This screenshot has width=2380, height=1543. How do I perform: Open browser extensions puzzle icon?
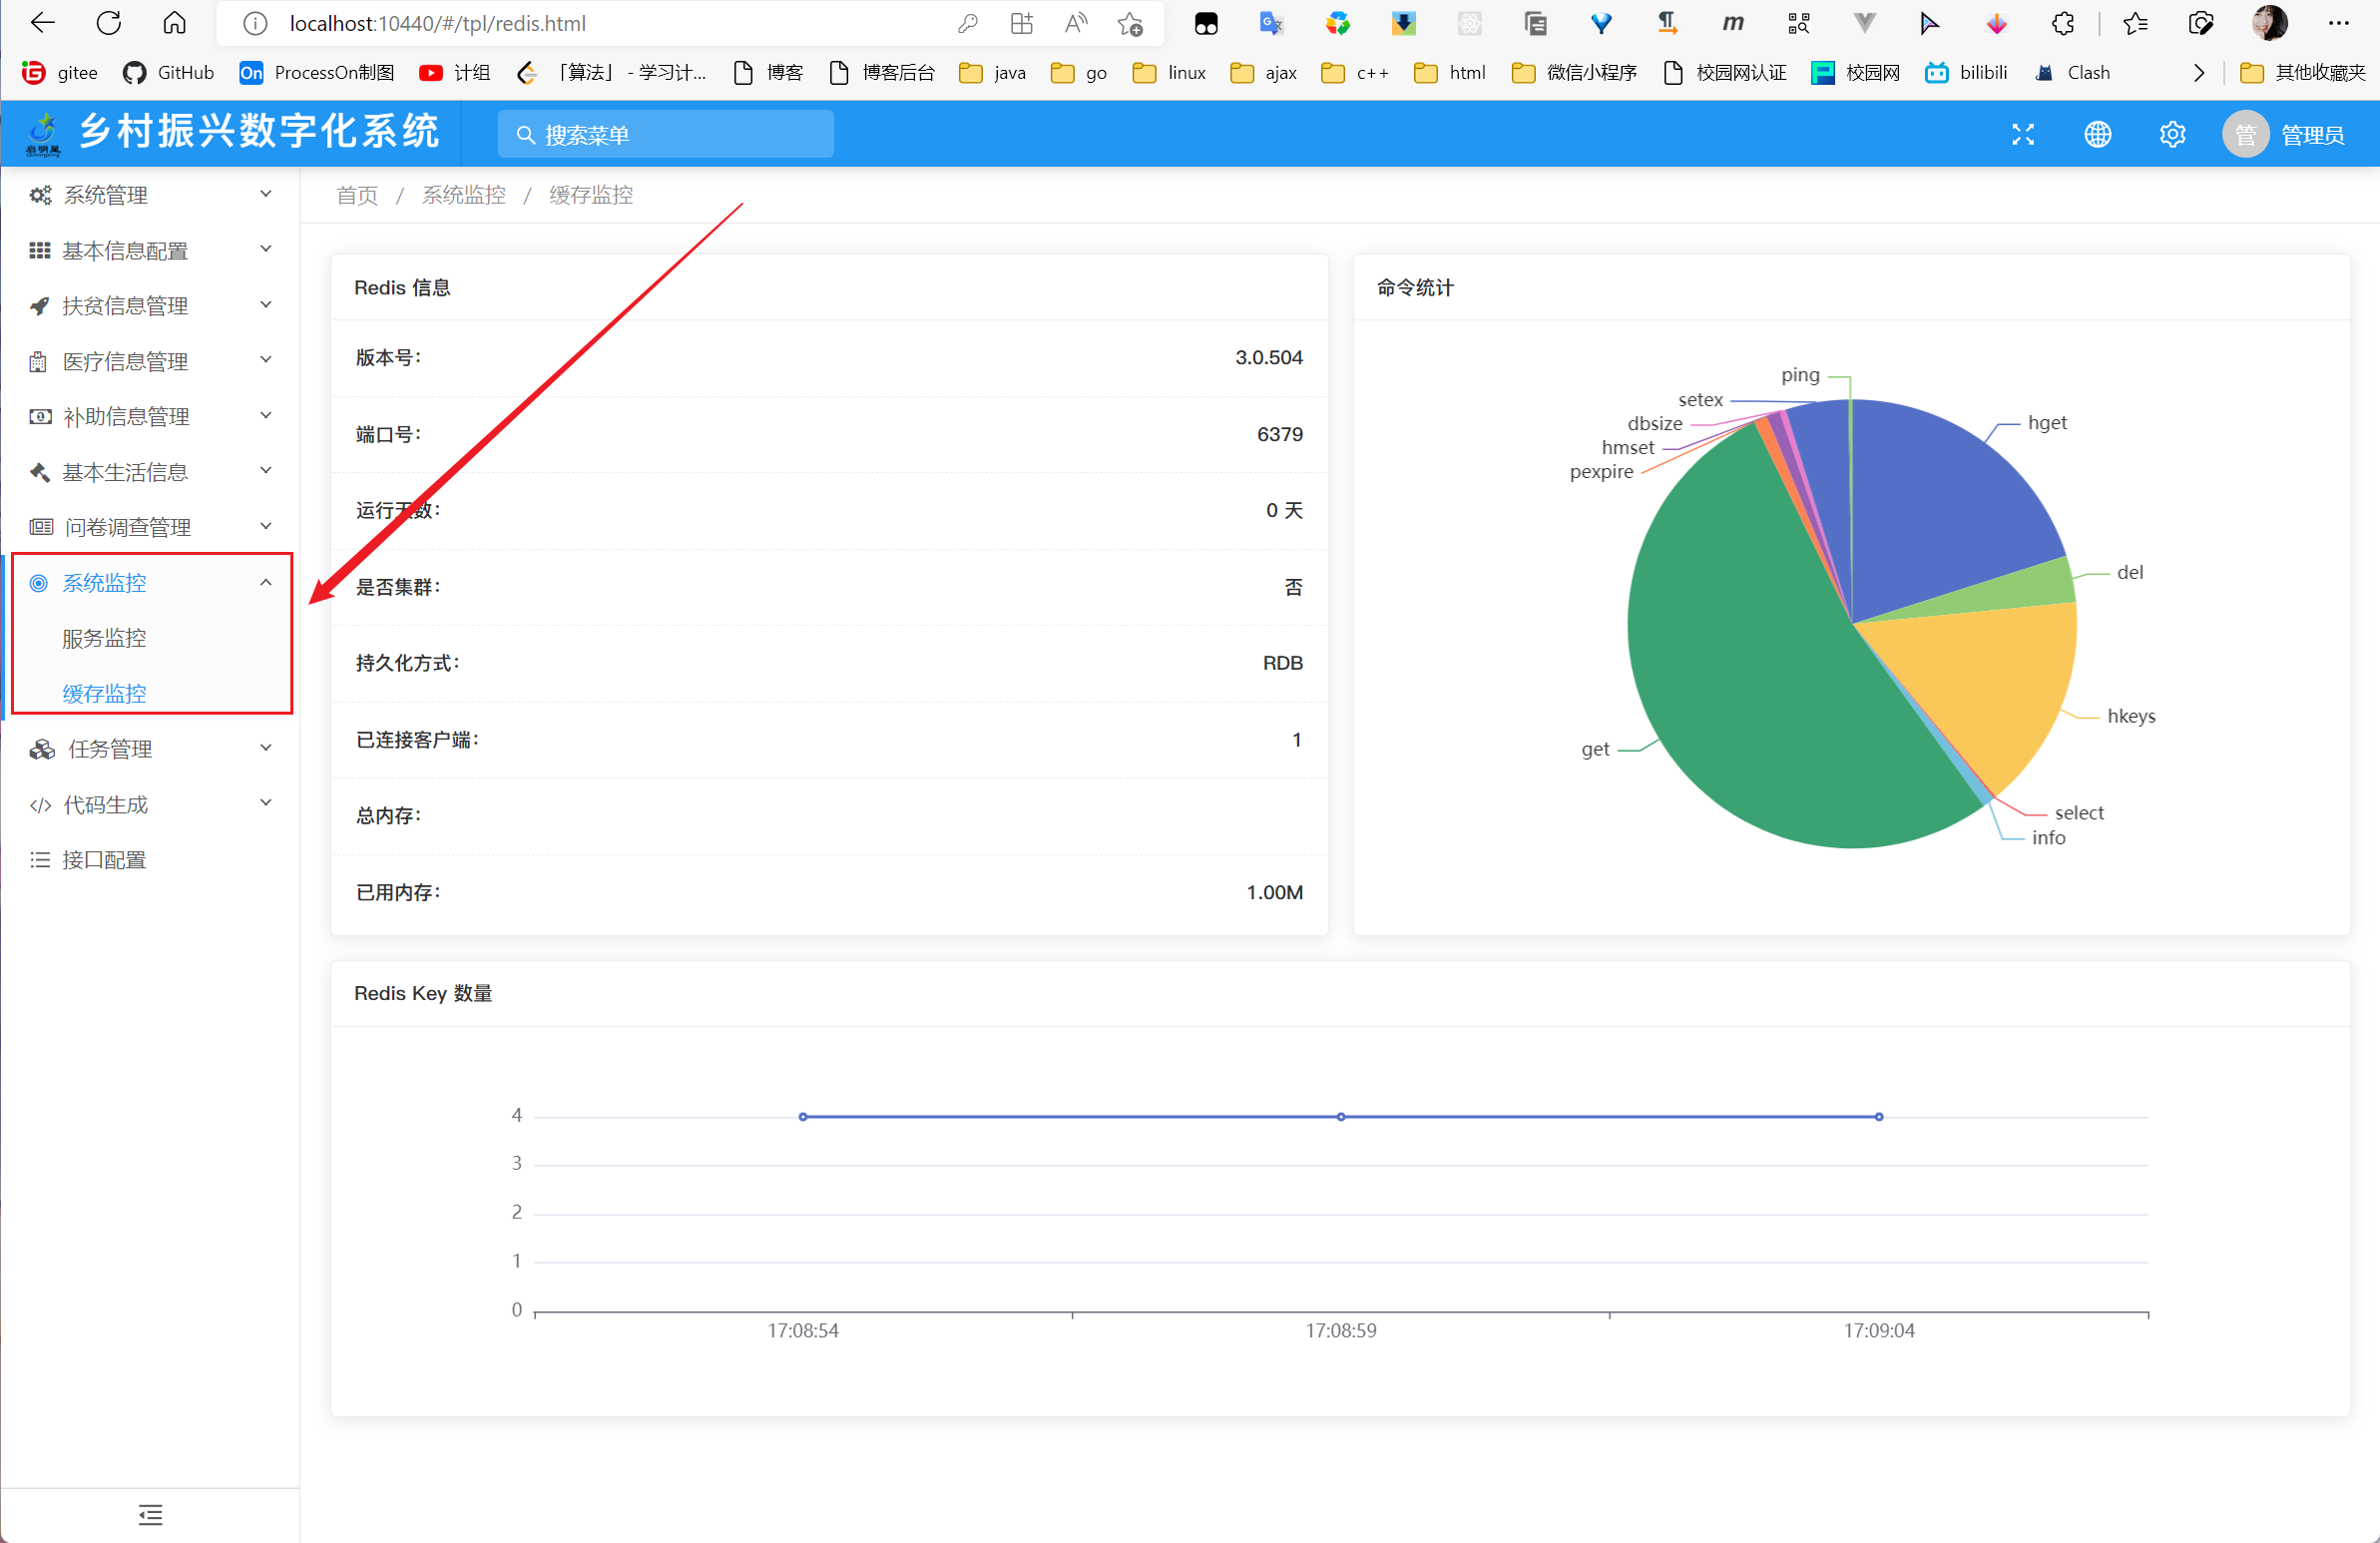[2063, 24]
